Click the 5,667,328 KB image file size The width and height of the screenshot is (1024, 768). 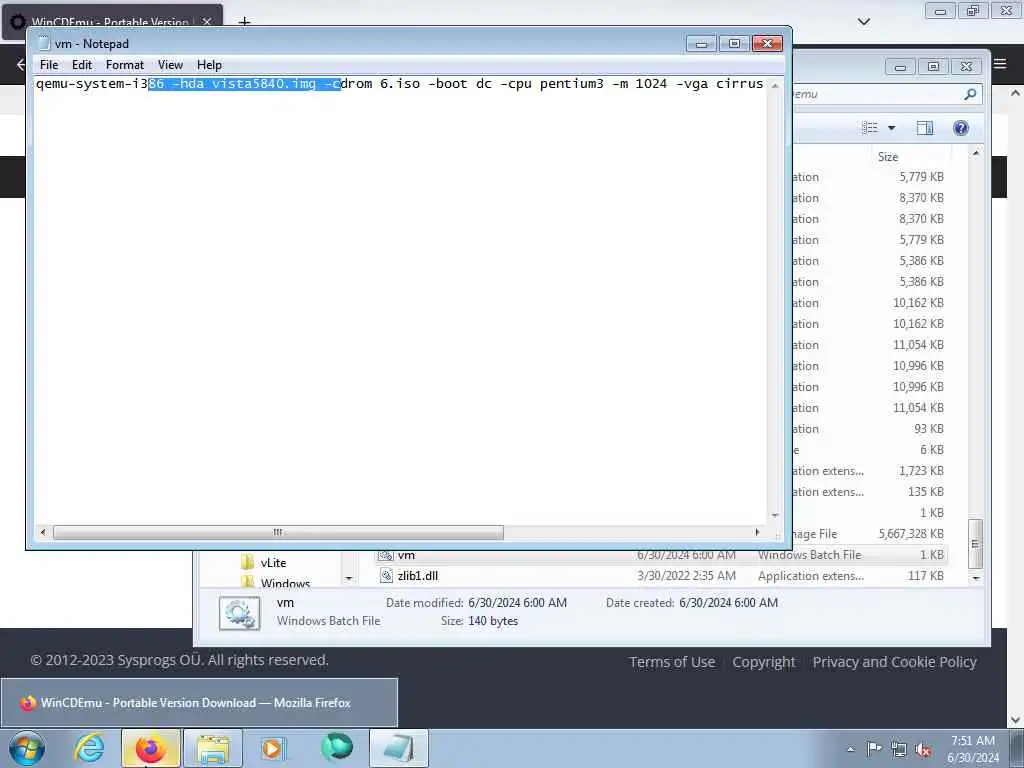pyautogui.click(x=911, y=534)
